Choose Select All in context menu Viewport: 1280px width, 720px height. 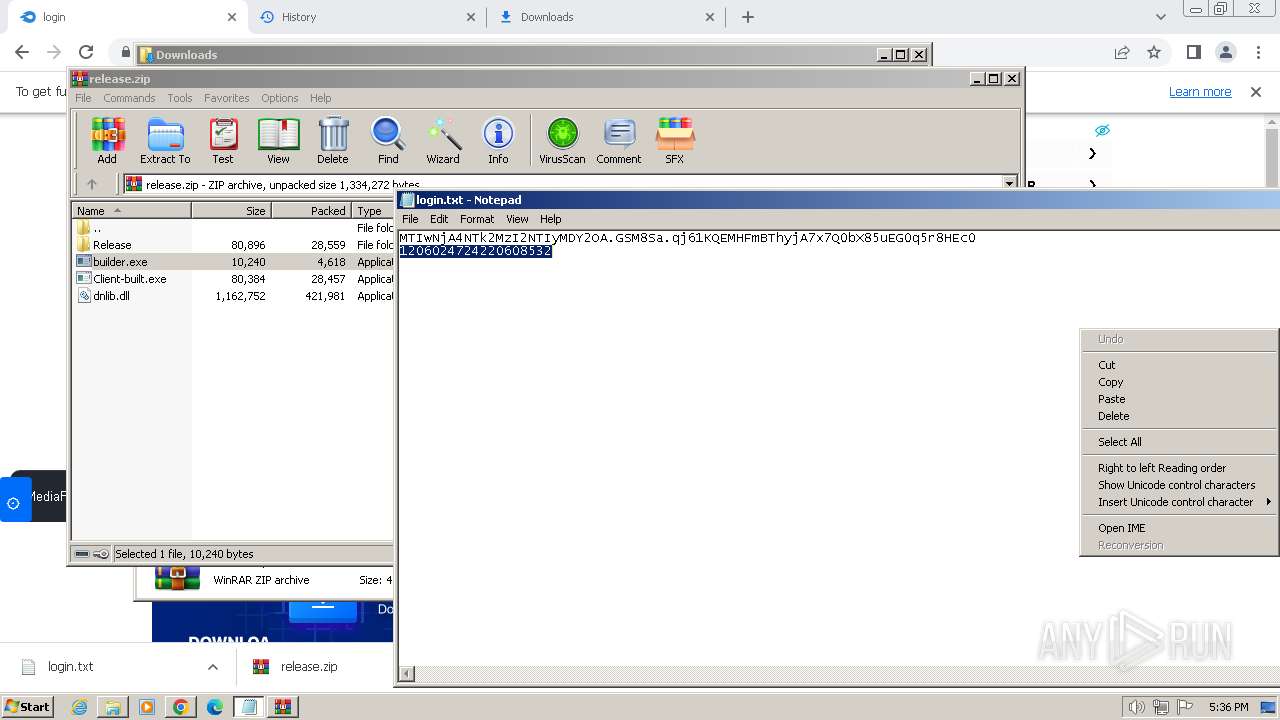point(1120,442)
